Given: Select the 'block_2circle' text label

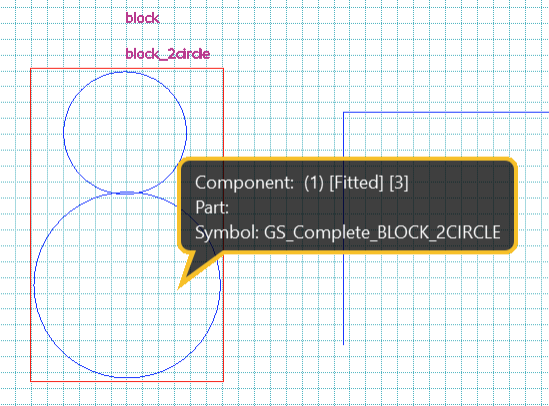Looking at the screenshot, I should (168, 54).
